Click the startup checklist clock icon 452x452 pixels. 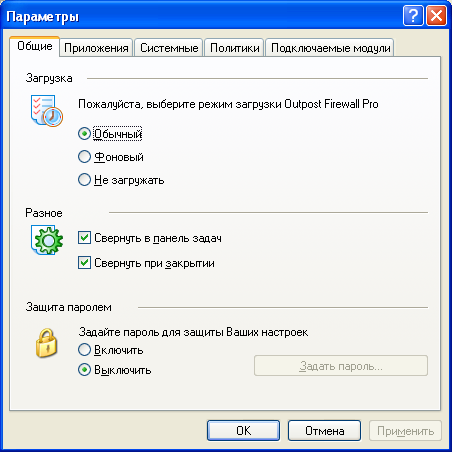pos(47,111)
